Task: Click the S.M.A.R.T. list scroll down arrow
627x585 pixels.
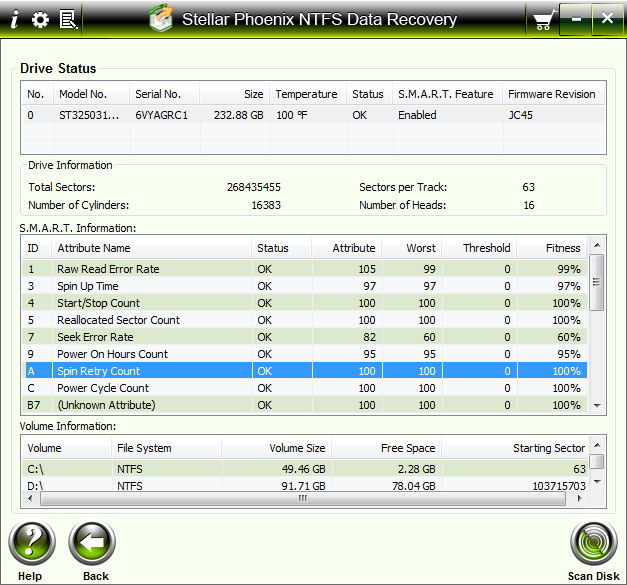Action: (x=597, y=405)
